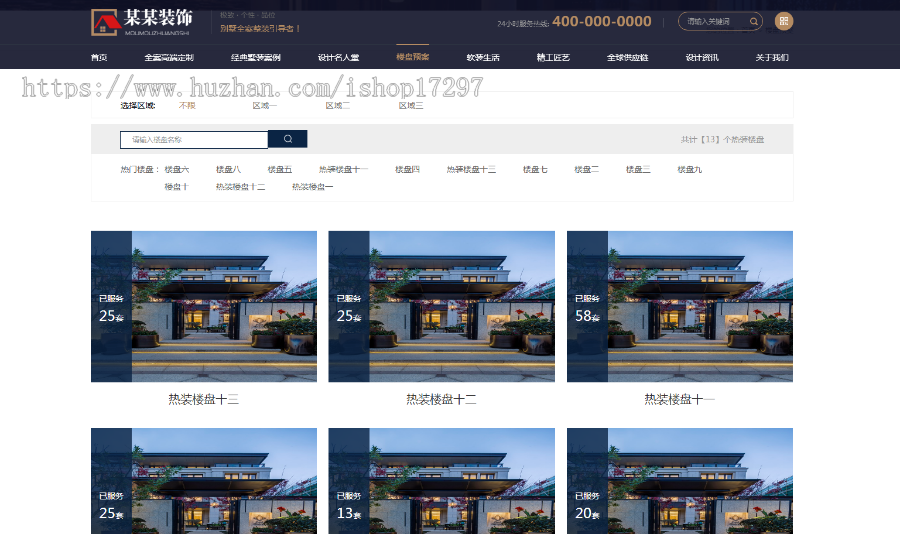The width and height of the screenshot is (900, 534).
Task: Open the second-row card showing 20套
Action: (680, 481)
